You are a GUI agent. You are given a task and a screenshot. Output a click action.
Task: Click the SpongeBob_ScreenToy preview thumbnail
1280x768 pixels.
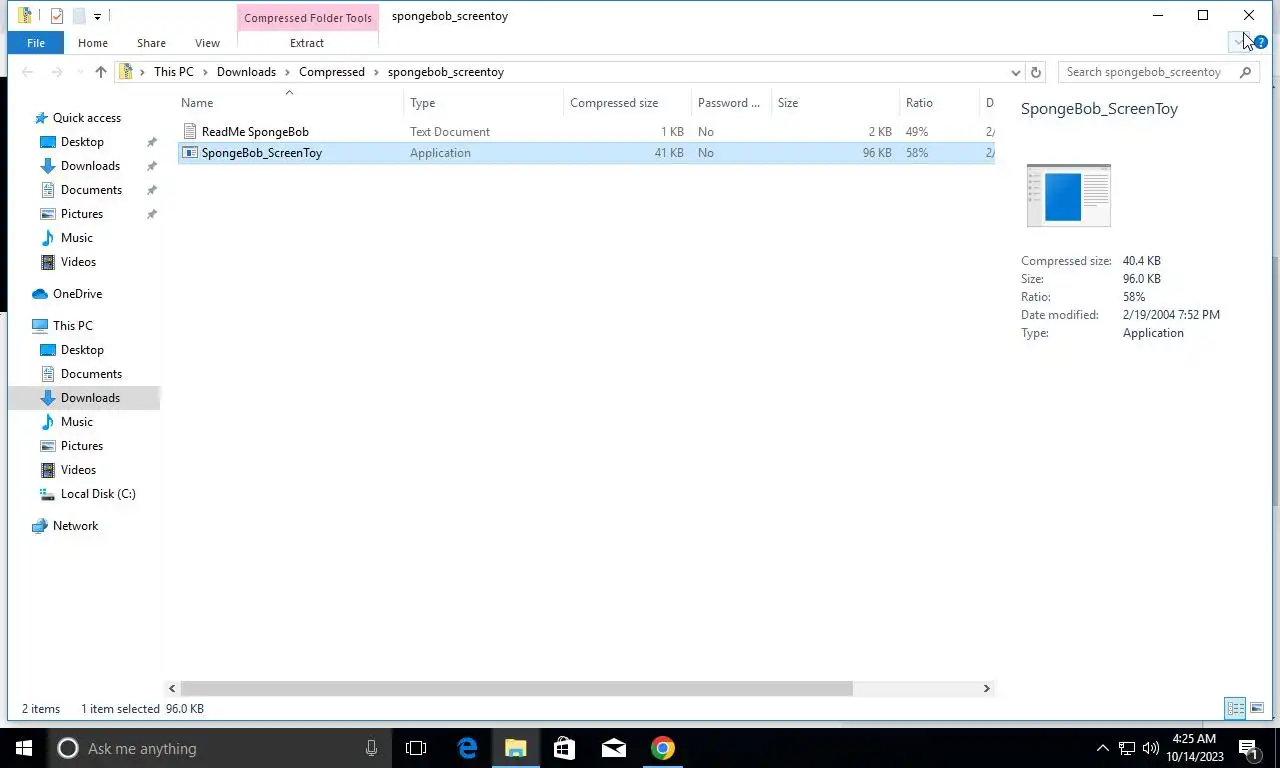click(x=1068, y=195)
